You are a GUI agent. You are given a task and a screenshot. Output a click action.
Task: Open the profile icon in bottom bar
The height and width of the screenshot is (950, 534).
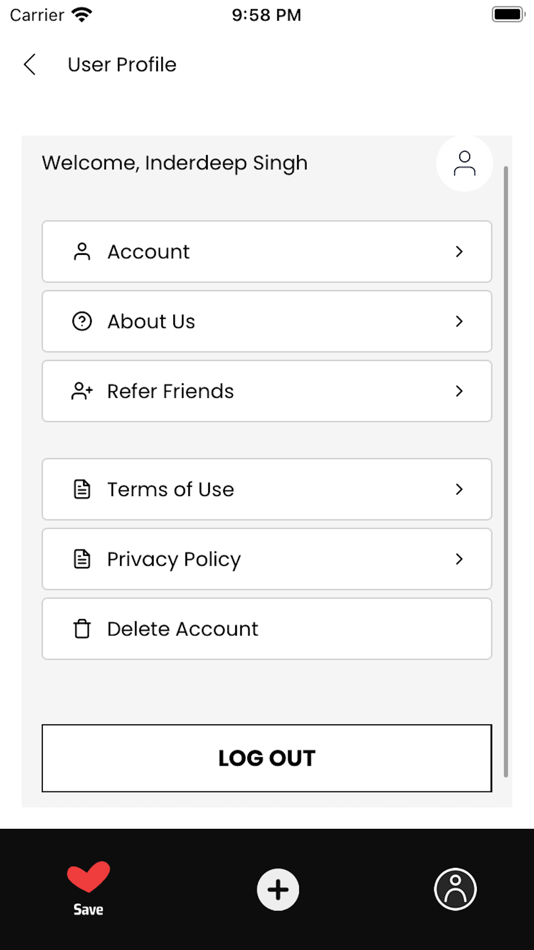pyautogui.click(x=455, y=889)
